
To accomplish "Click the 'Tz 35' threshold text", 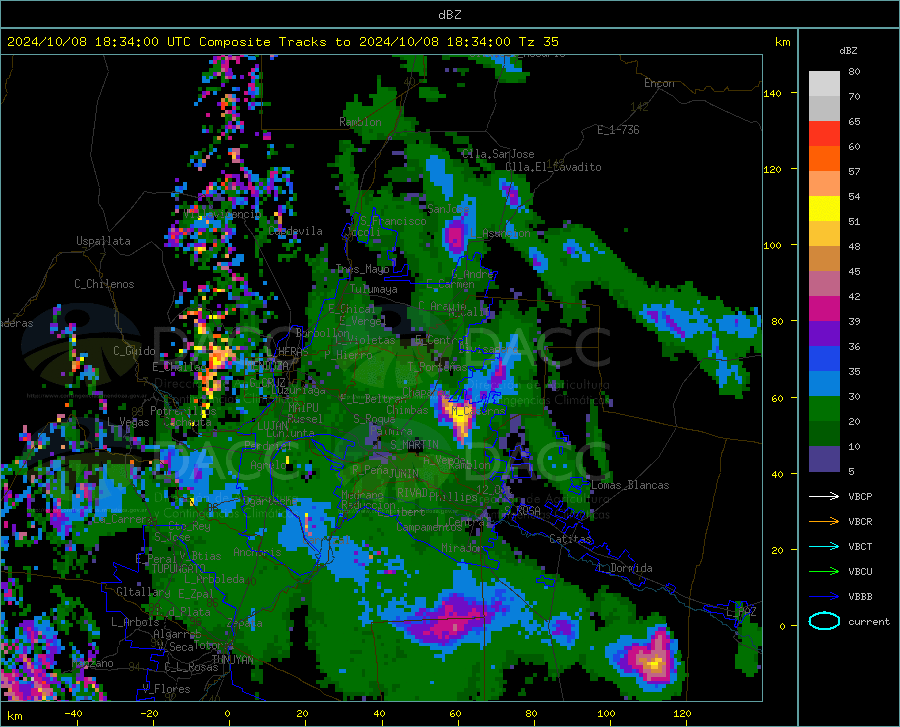I will [538, 42].
